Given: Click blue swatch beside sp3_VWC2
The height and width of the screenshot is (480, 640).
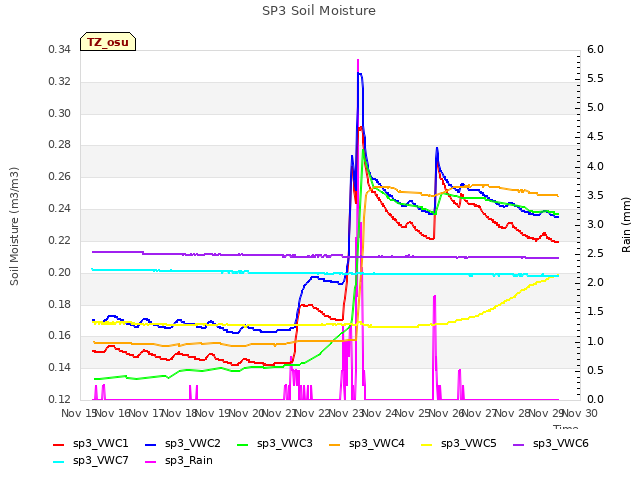Looking at the screenshot, I should 151,444.
